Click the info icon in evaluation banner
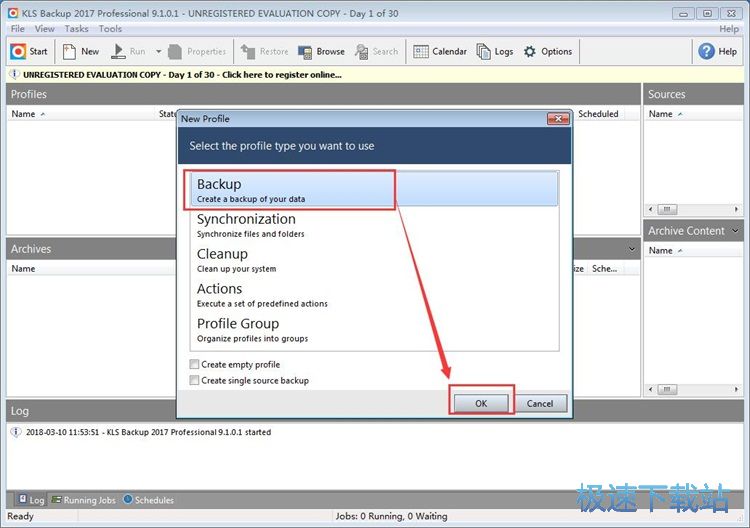This screenshot has width=750, height=528. coord(14,75)
